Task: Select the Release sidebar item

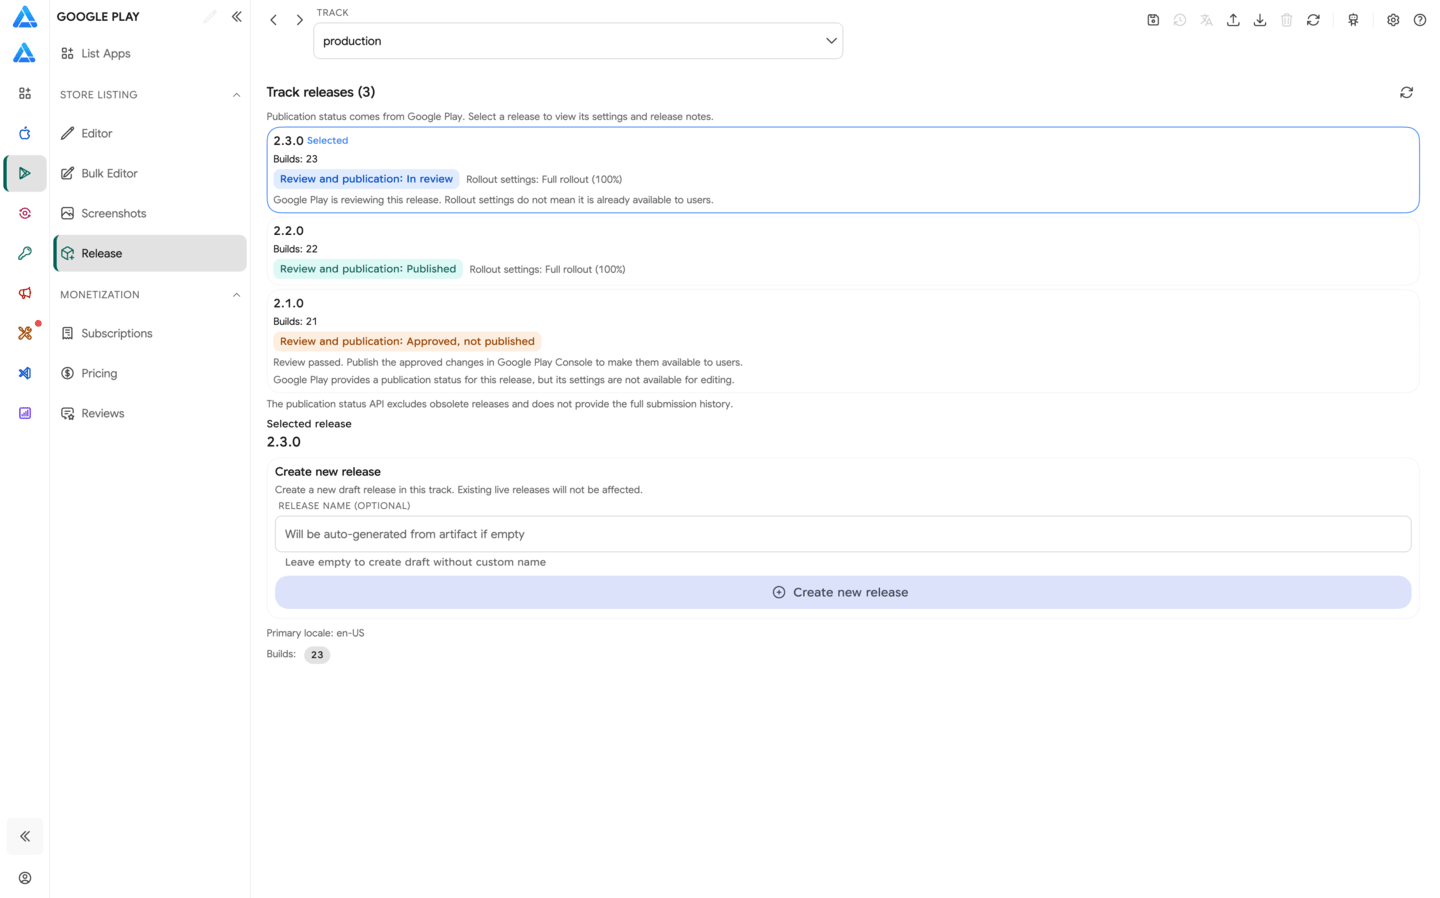Action: (x=150, y=253)
